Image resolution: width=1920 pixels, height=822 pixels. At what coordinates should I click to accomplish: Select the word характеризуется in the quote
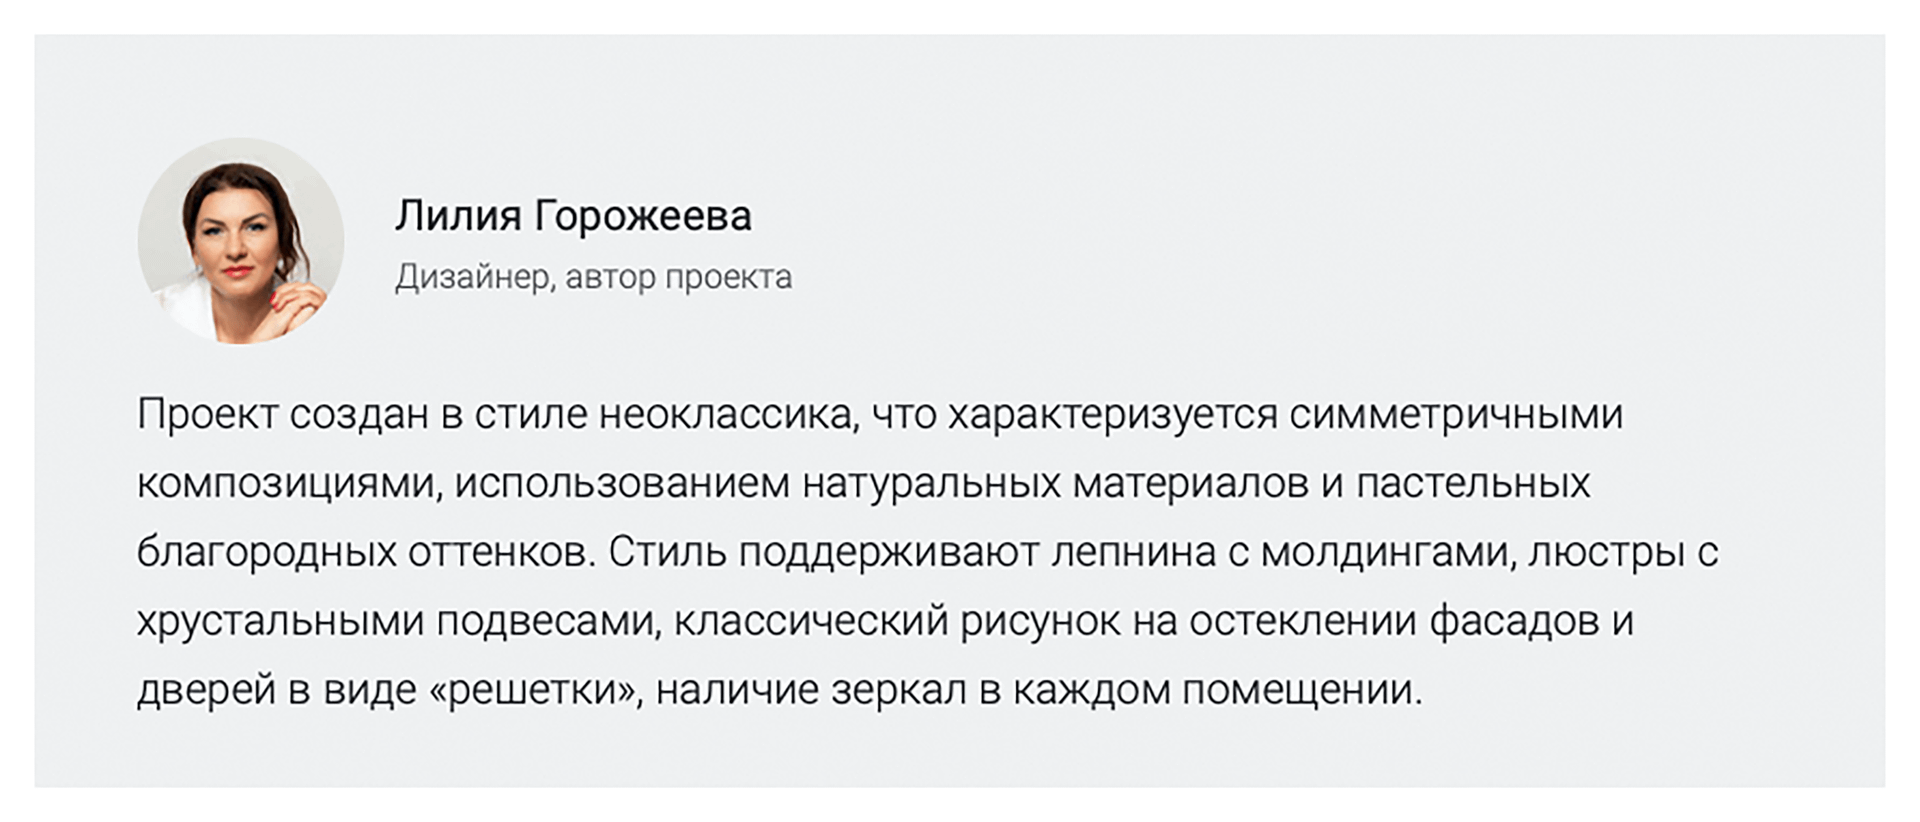pyautogui.click(x=1113, y=415)
